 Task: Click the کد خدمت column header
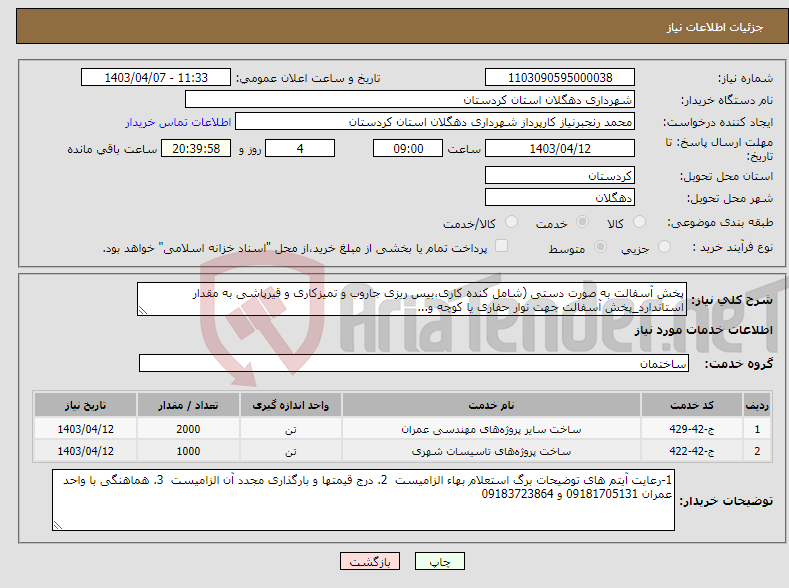[692, 405]
